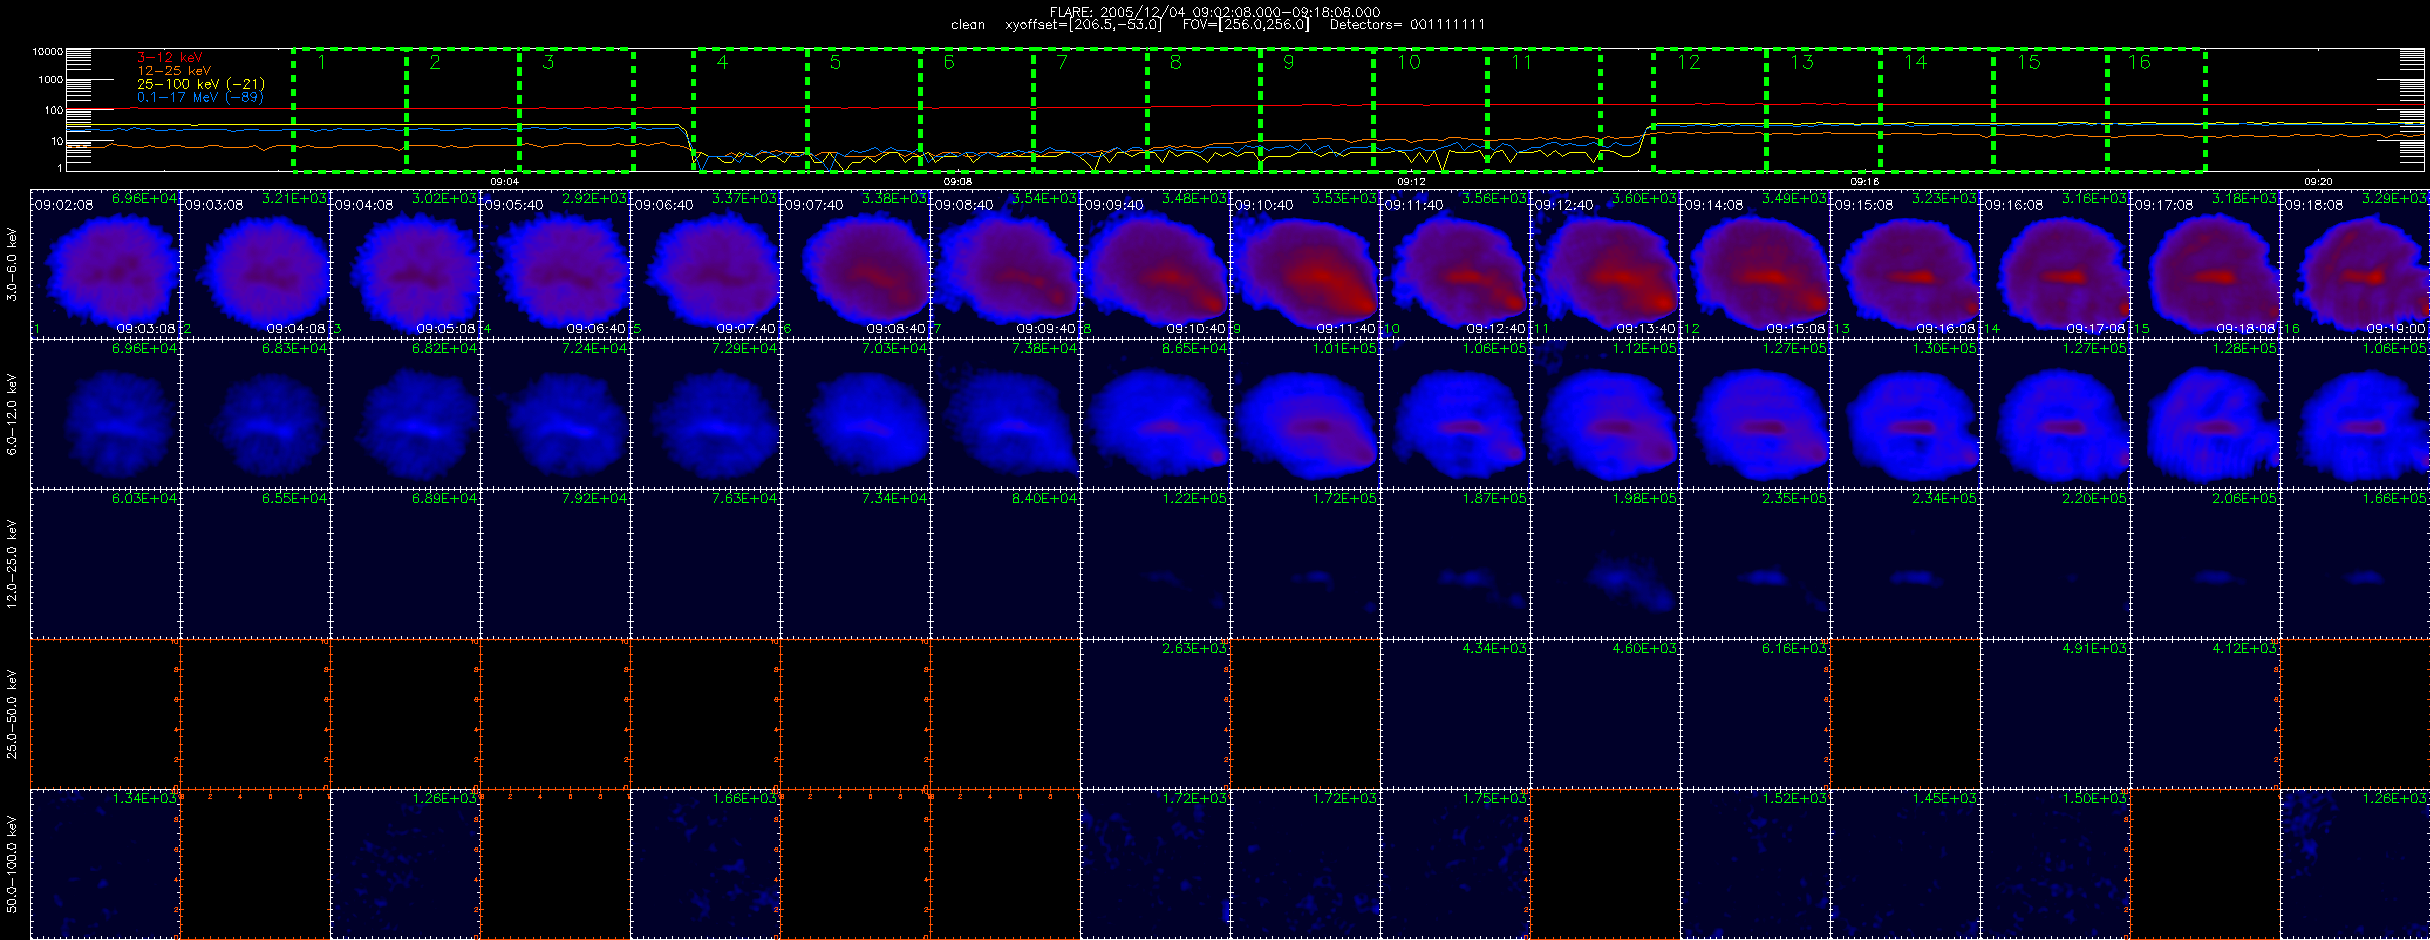
Task: Click the 09:12 time axis label
Action: [1411, 181]
